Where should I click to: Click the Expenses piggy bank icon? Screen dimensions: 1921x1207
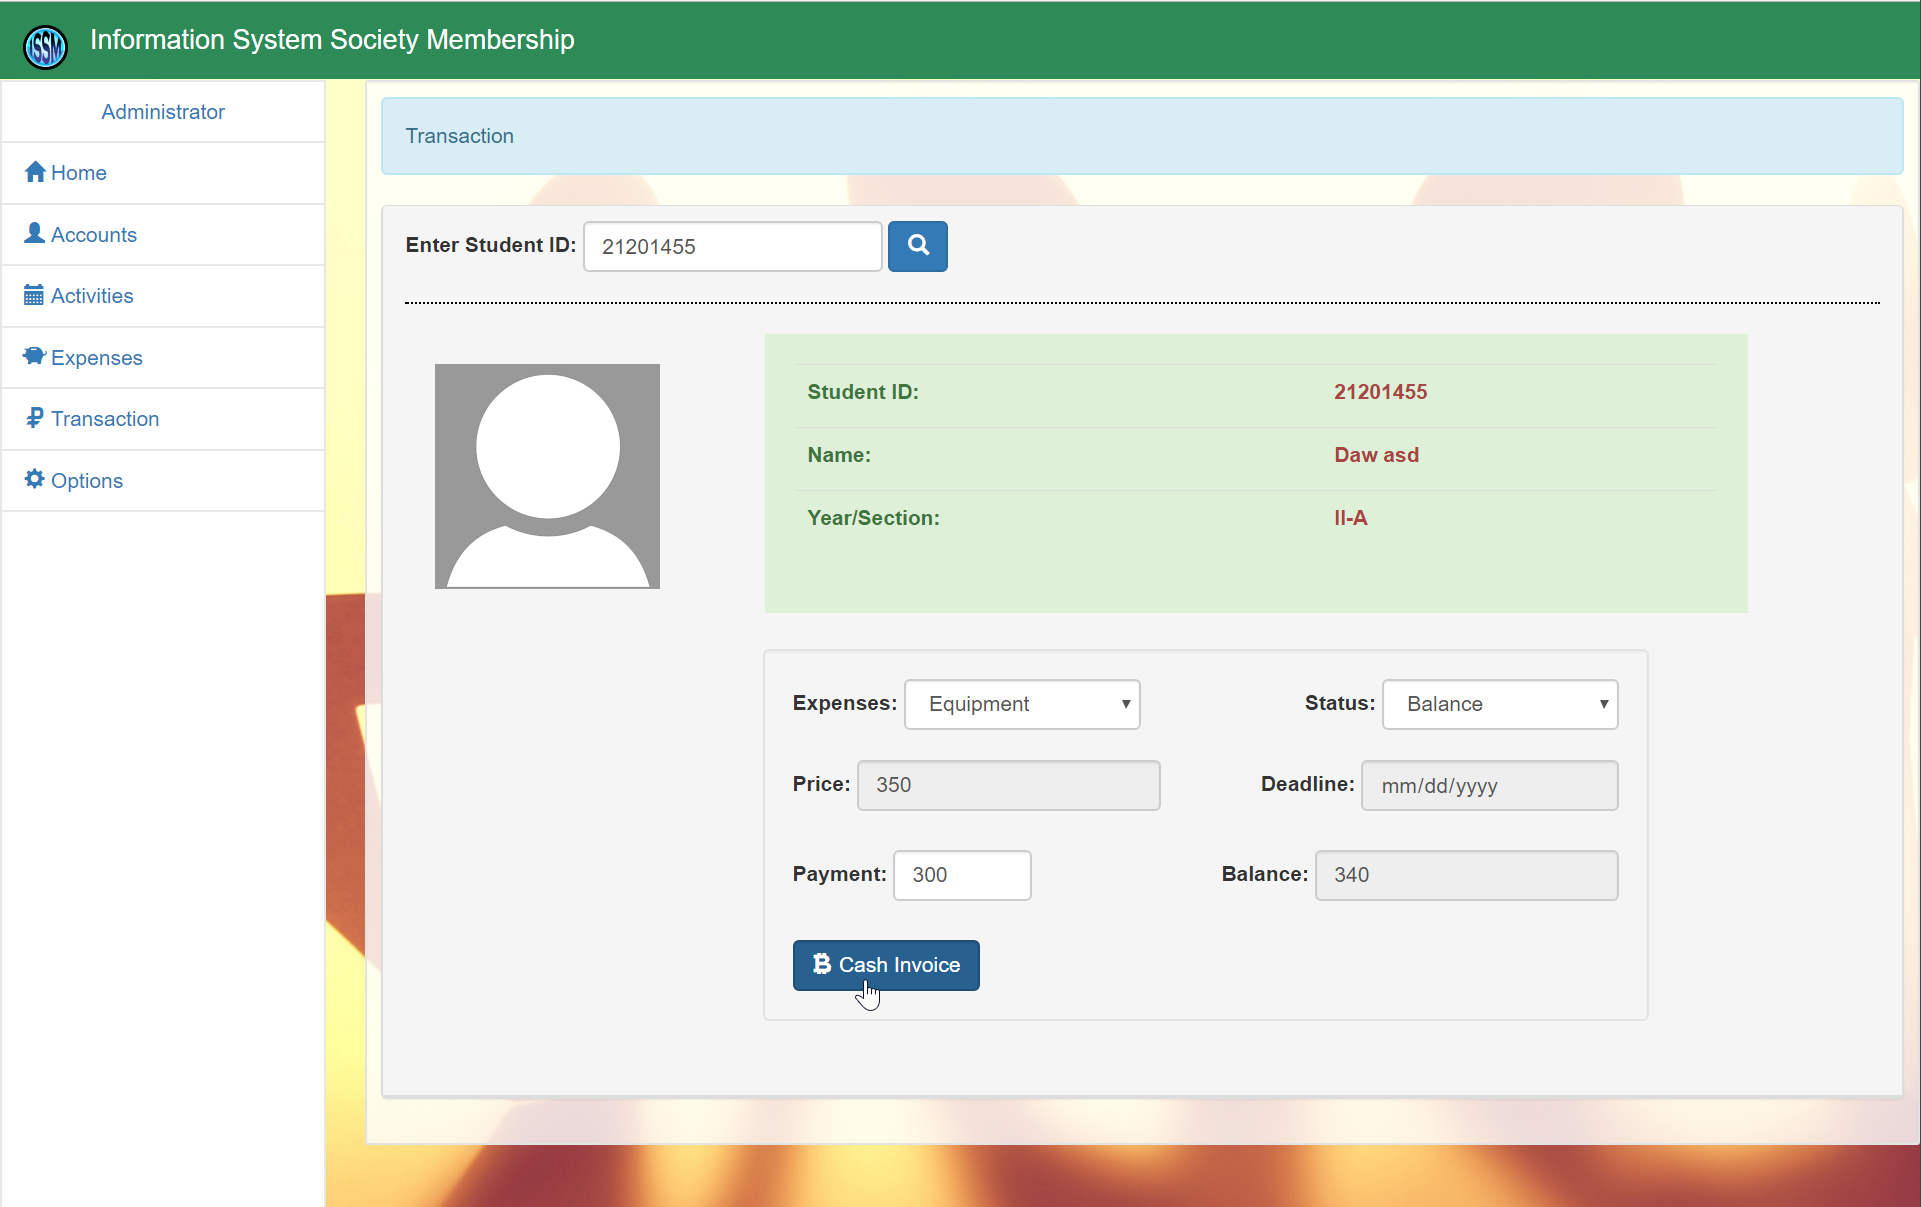point(35,356)
